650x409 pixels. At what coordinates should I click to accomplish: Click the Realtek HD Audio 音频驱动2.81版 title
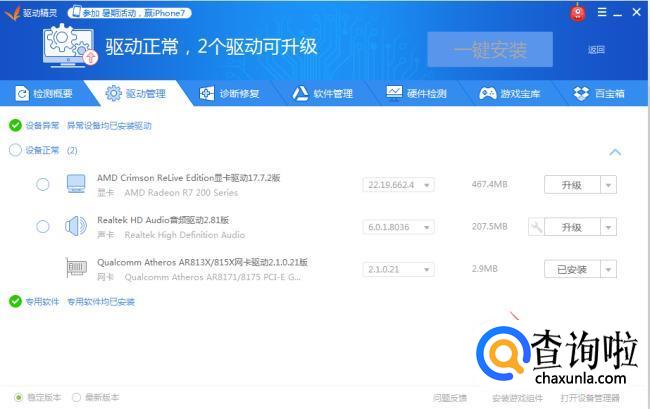(x=163, y=220)
